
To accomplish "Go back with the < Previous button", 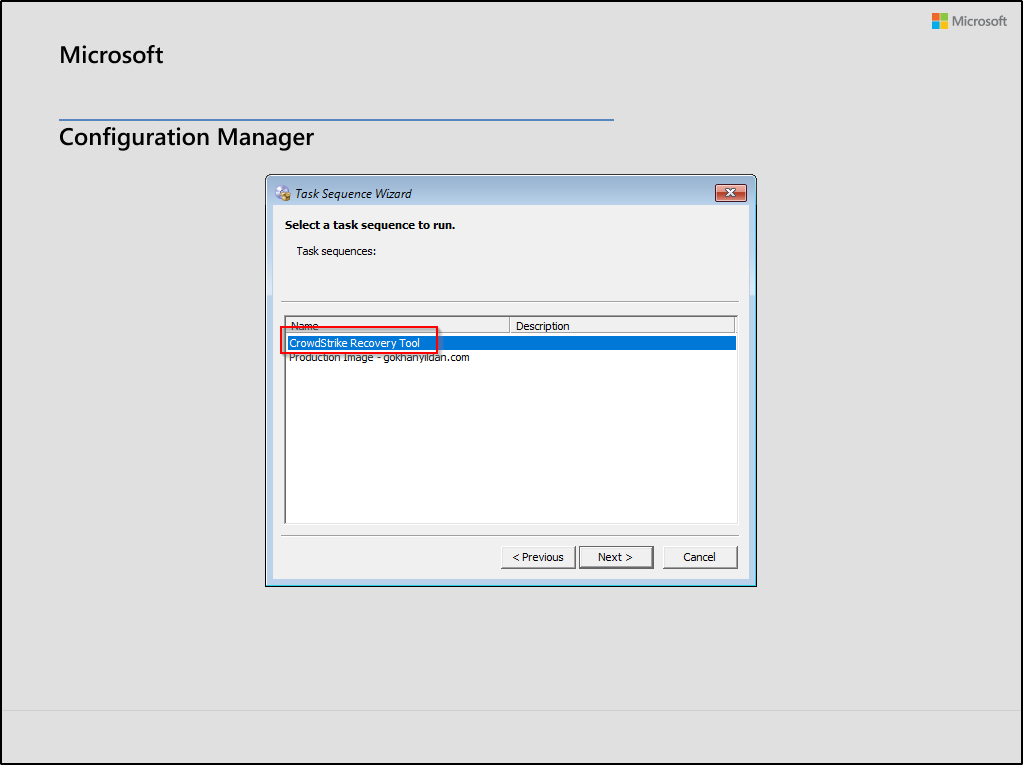I will (x=538, y=557).
